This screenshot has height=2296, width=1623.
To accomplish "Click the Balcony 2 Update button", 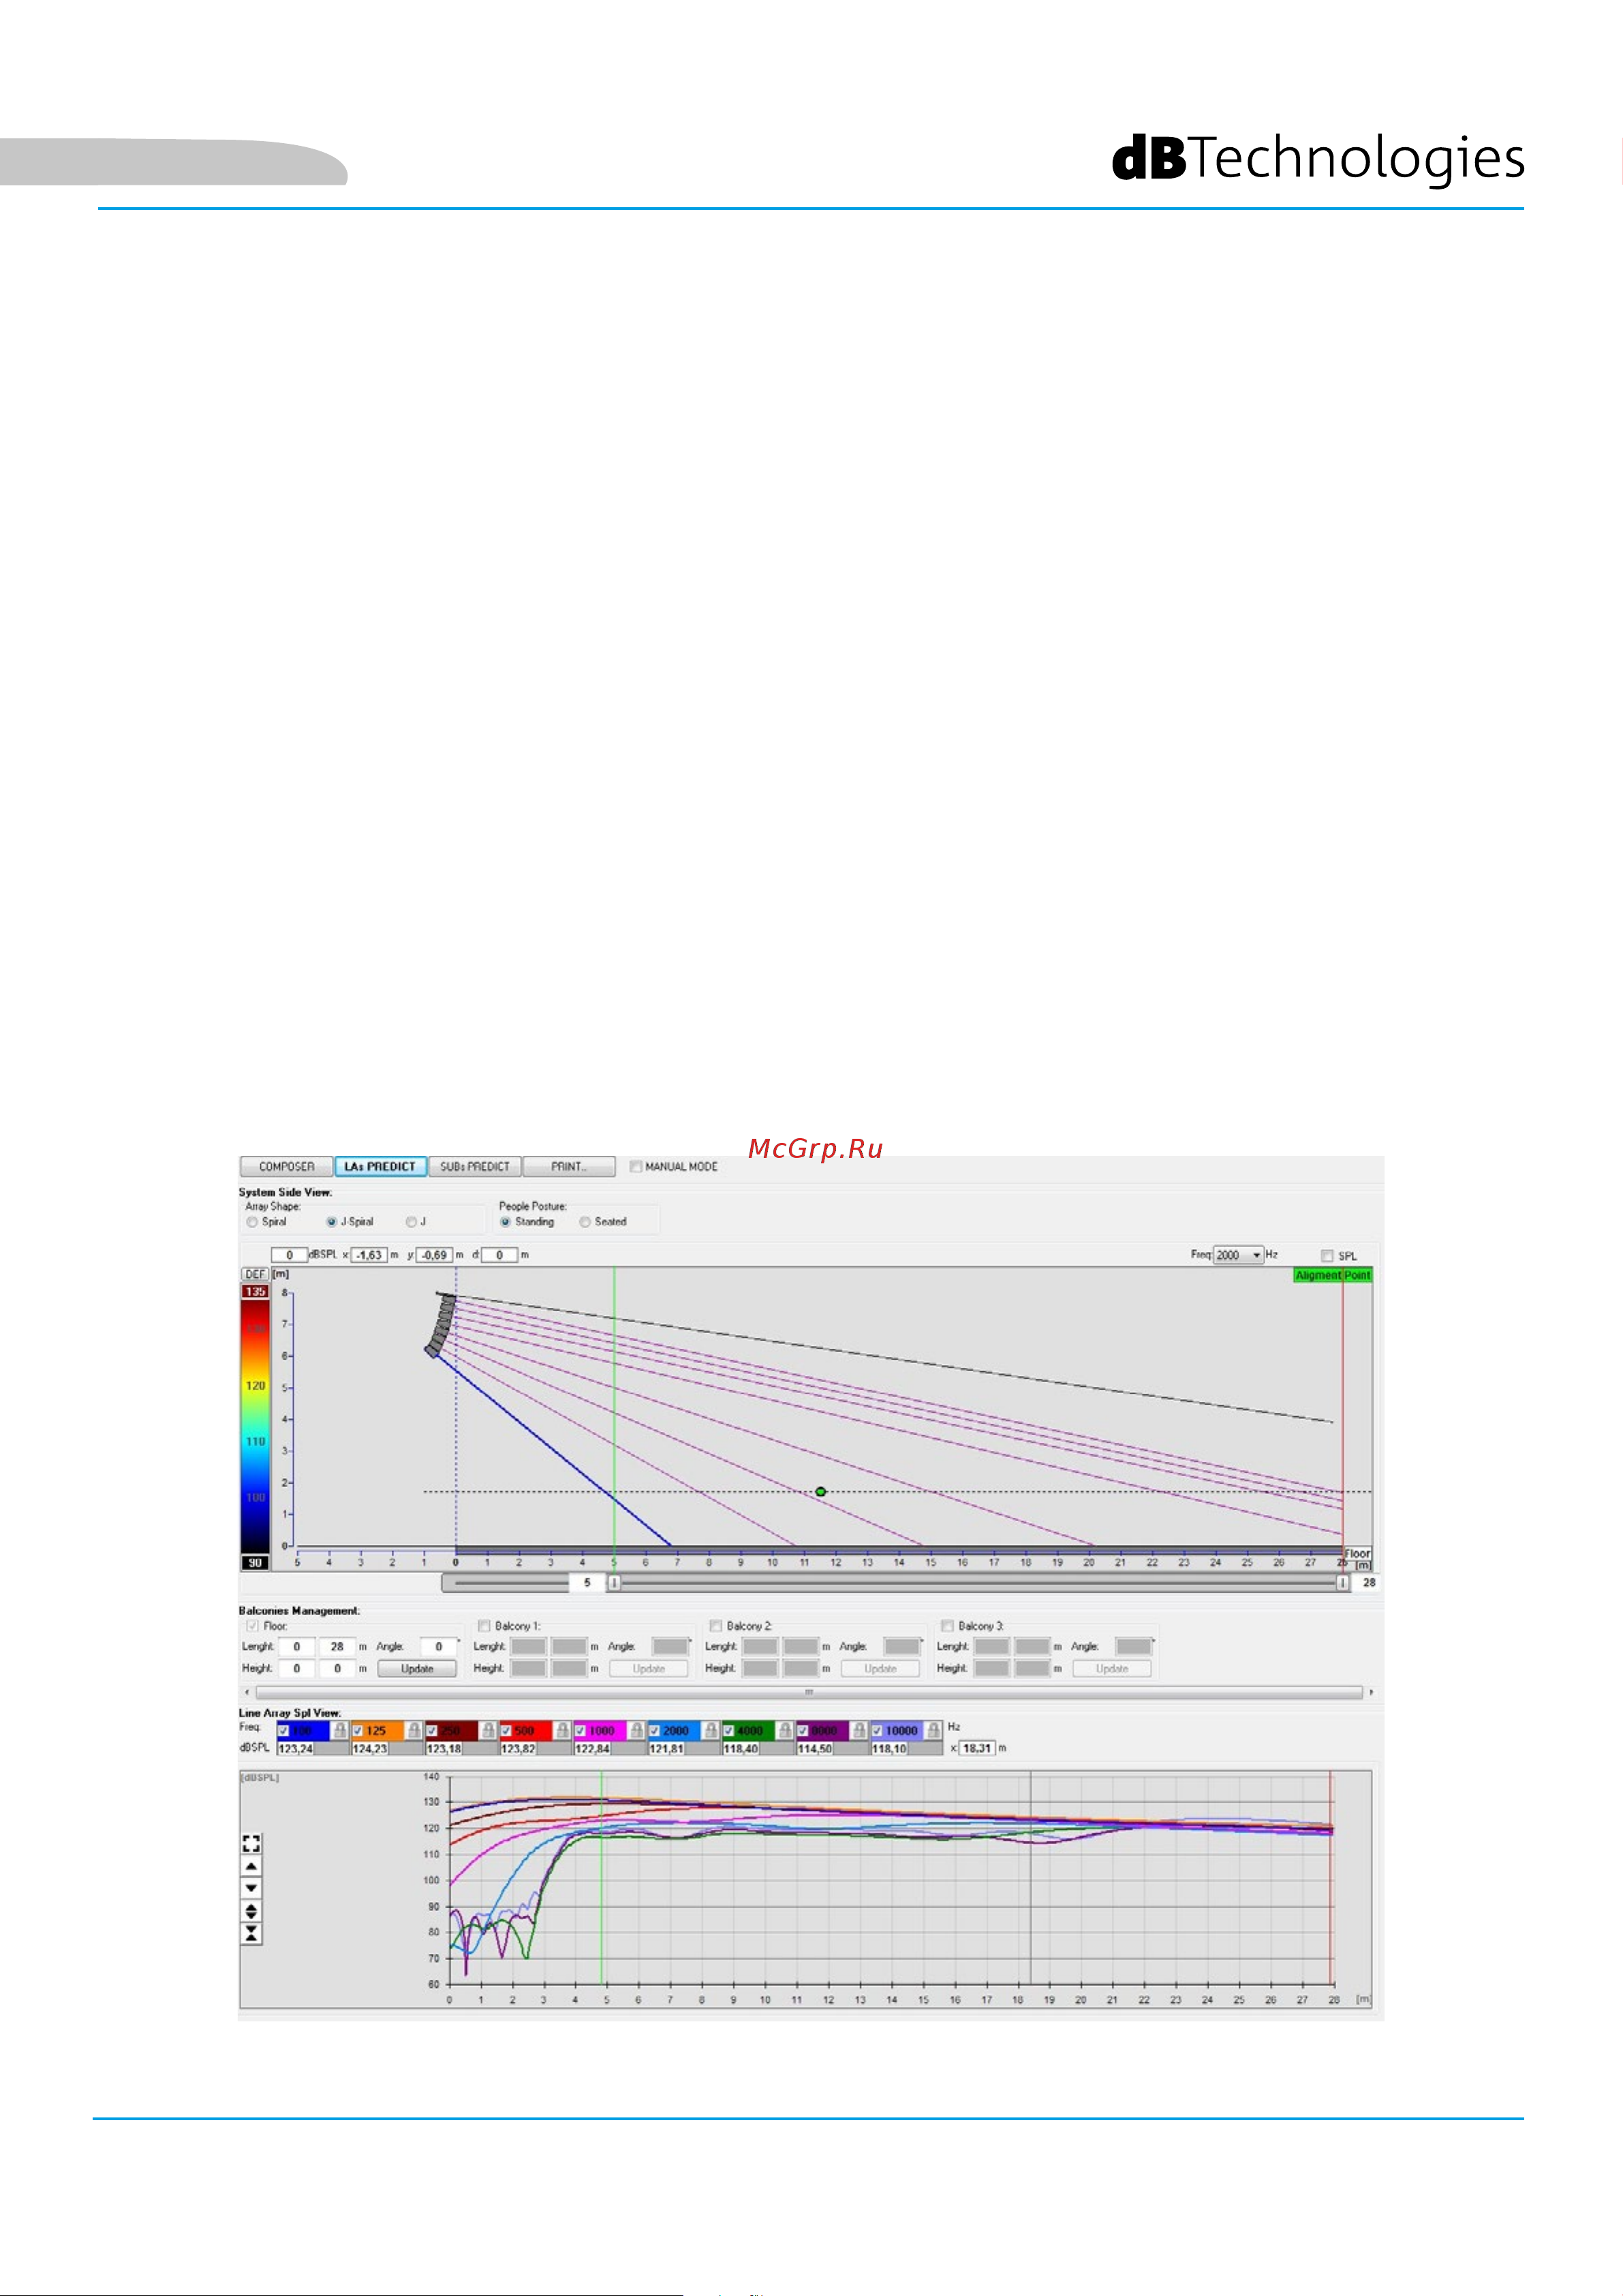I will (880, 1668).
